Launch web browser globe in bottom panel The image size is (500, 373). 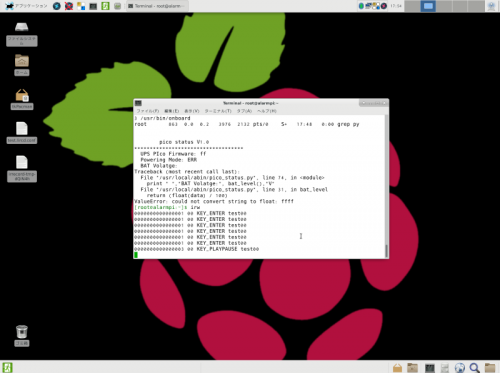pos(460,368)
